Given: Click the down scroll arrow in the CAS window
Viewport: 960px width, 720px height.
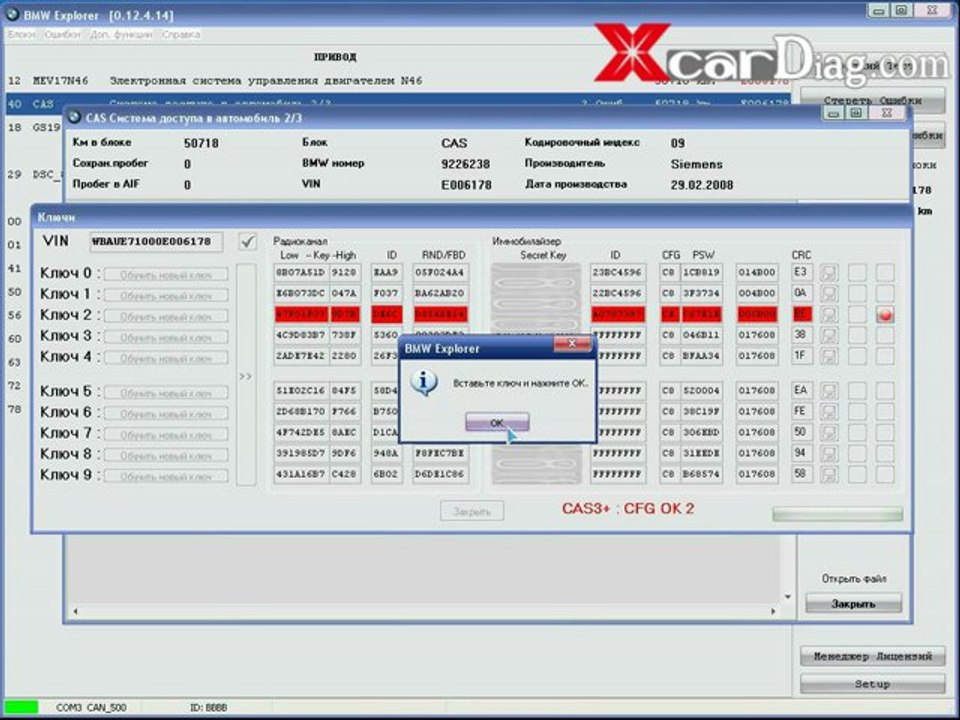Looking at the screenshot, I should (788, 597).
